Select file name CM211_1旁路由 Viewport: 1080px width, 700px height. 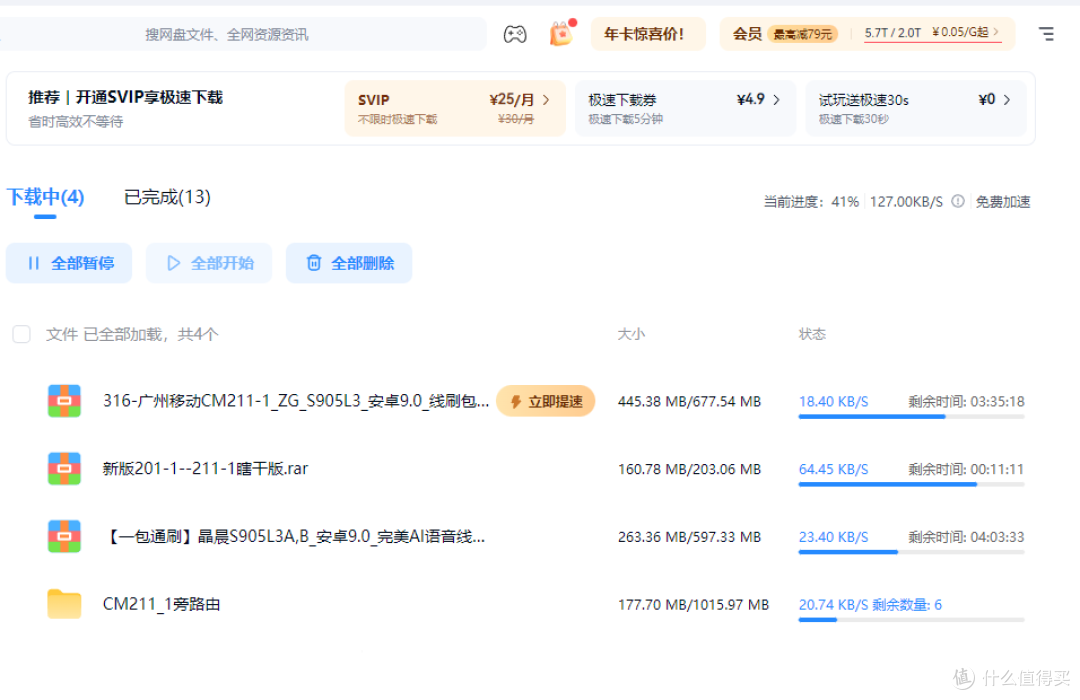[x=161, y=604]
